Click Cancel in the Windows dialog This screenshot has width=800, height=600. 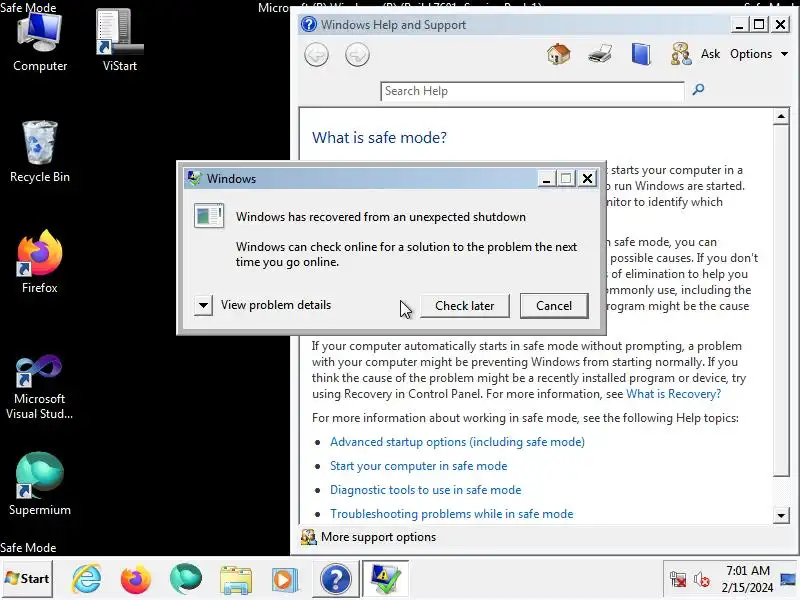tap(554, 306)
